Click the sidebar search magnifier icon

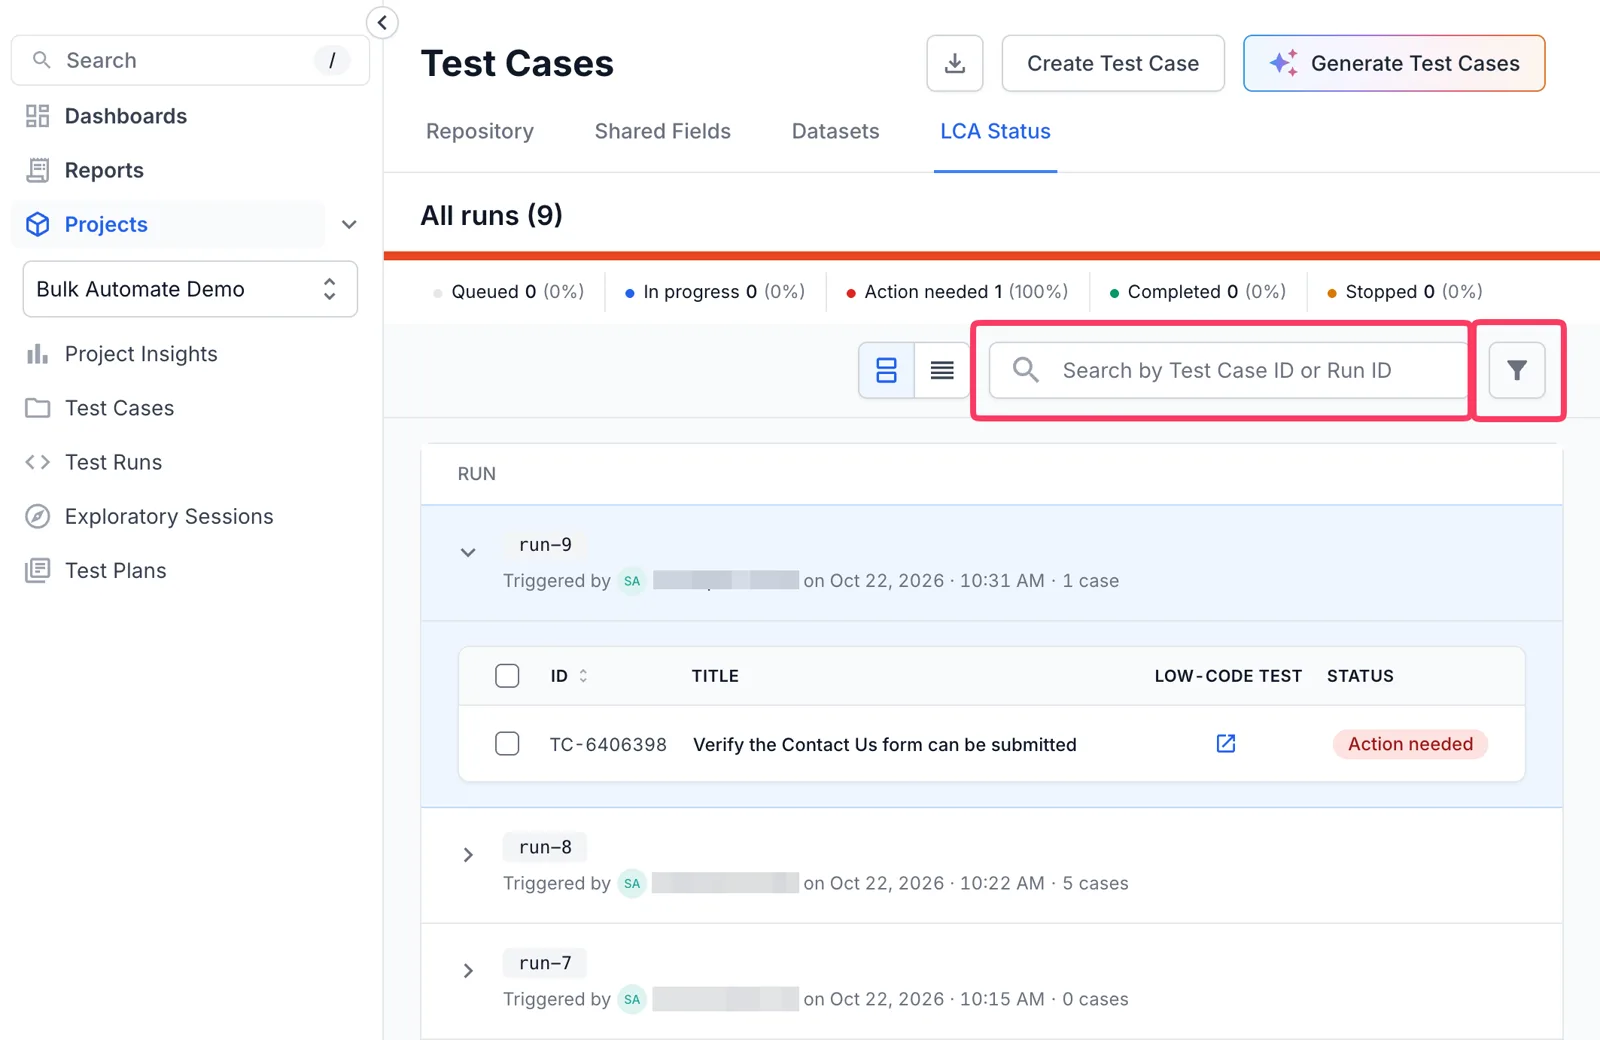[41, 60]
